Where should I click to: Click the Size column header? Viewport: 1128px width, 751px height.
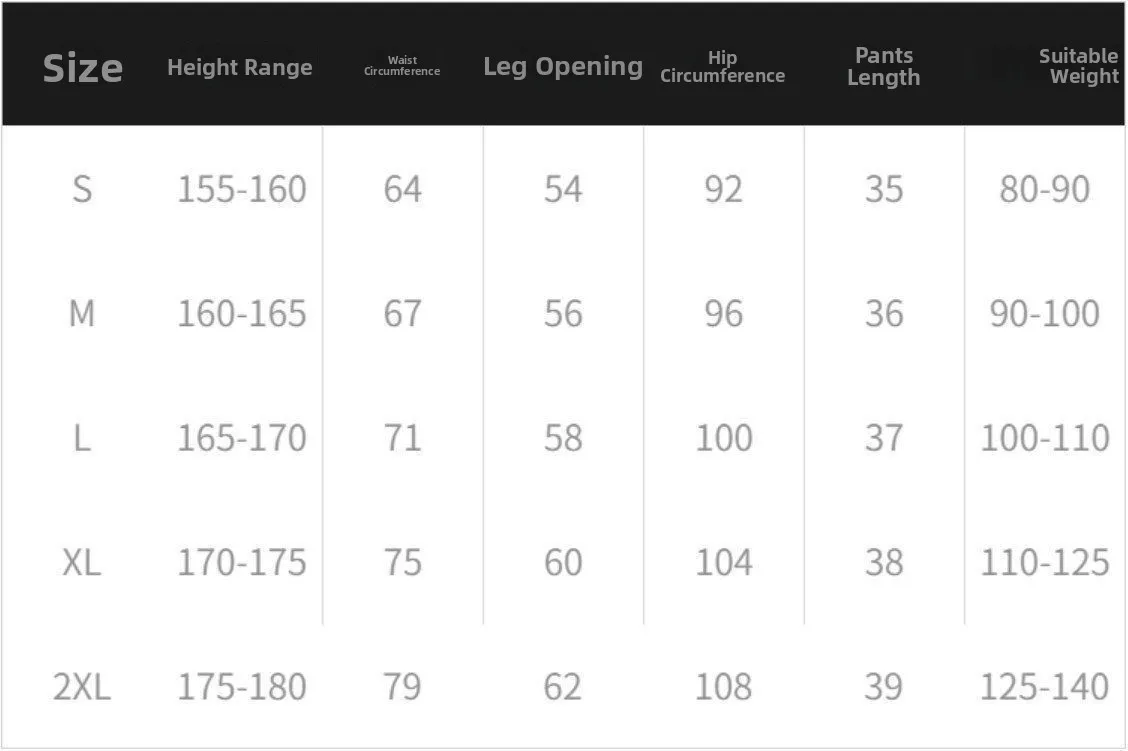pos(83,68)
